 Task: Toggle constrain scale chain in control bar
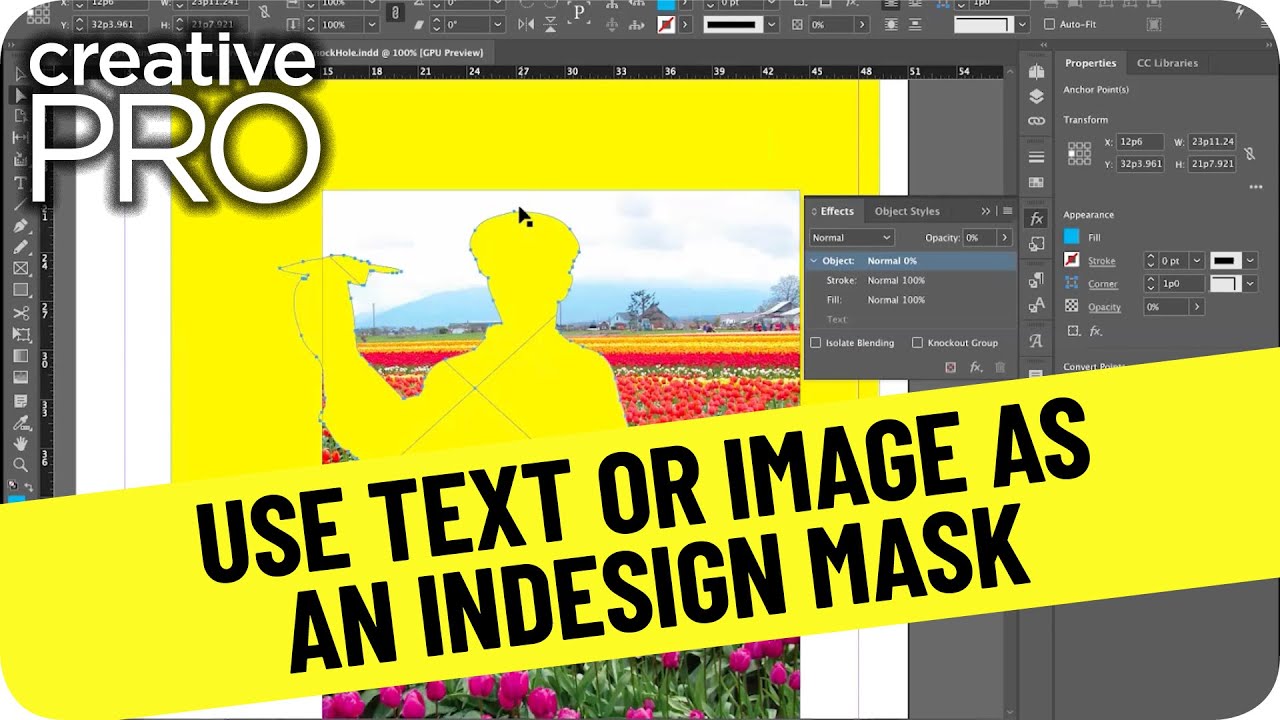click(x=394, y=13)
